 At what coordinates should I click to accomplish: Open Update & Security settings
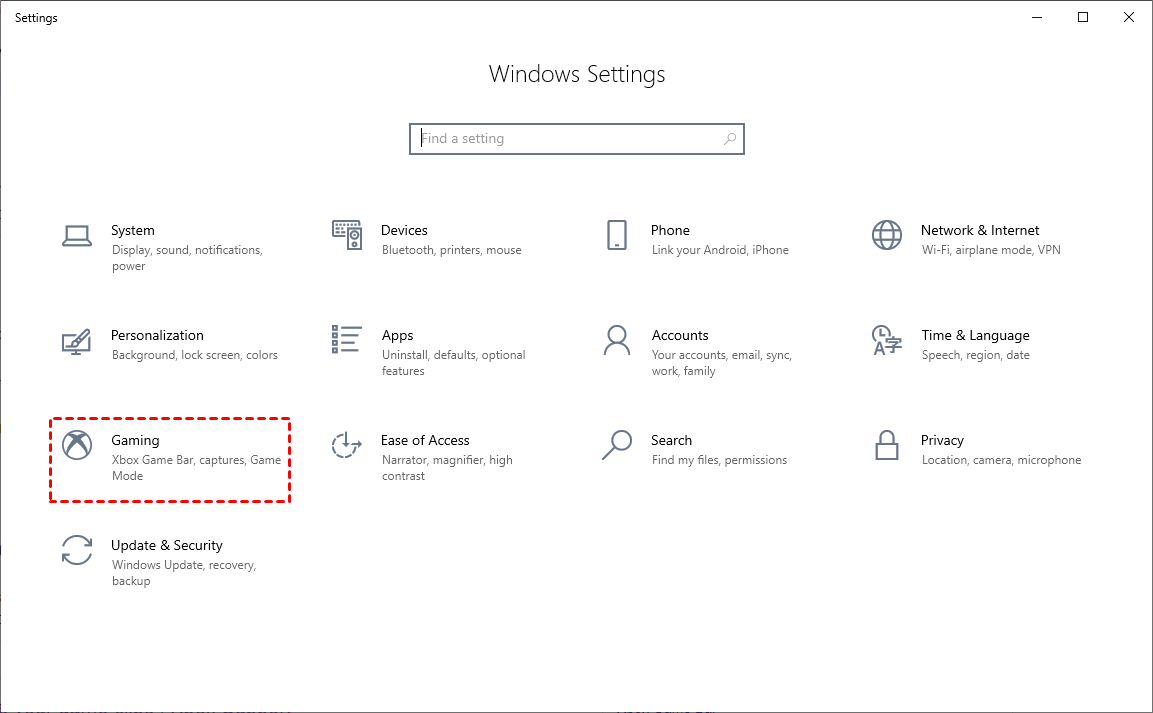166,545
